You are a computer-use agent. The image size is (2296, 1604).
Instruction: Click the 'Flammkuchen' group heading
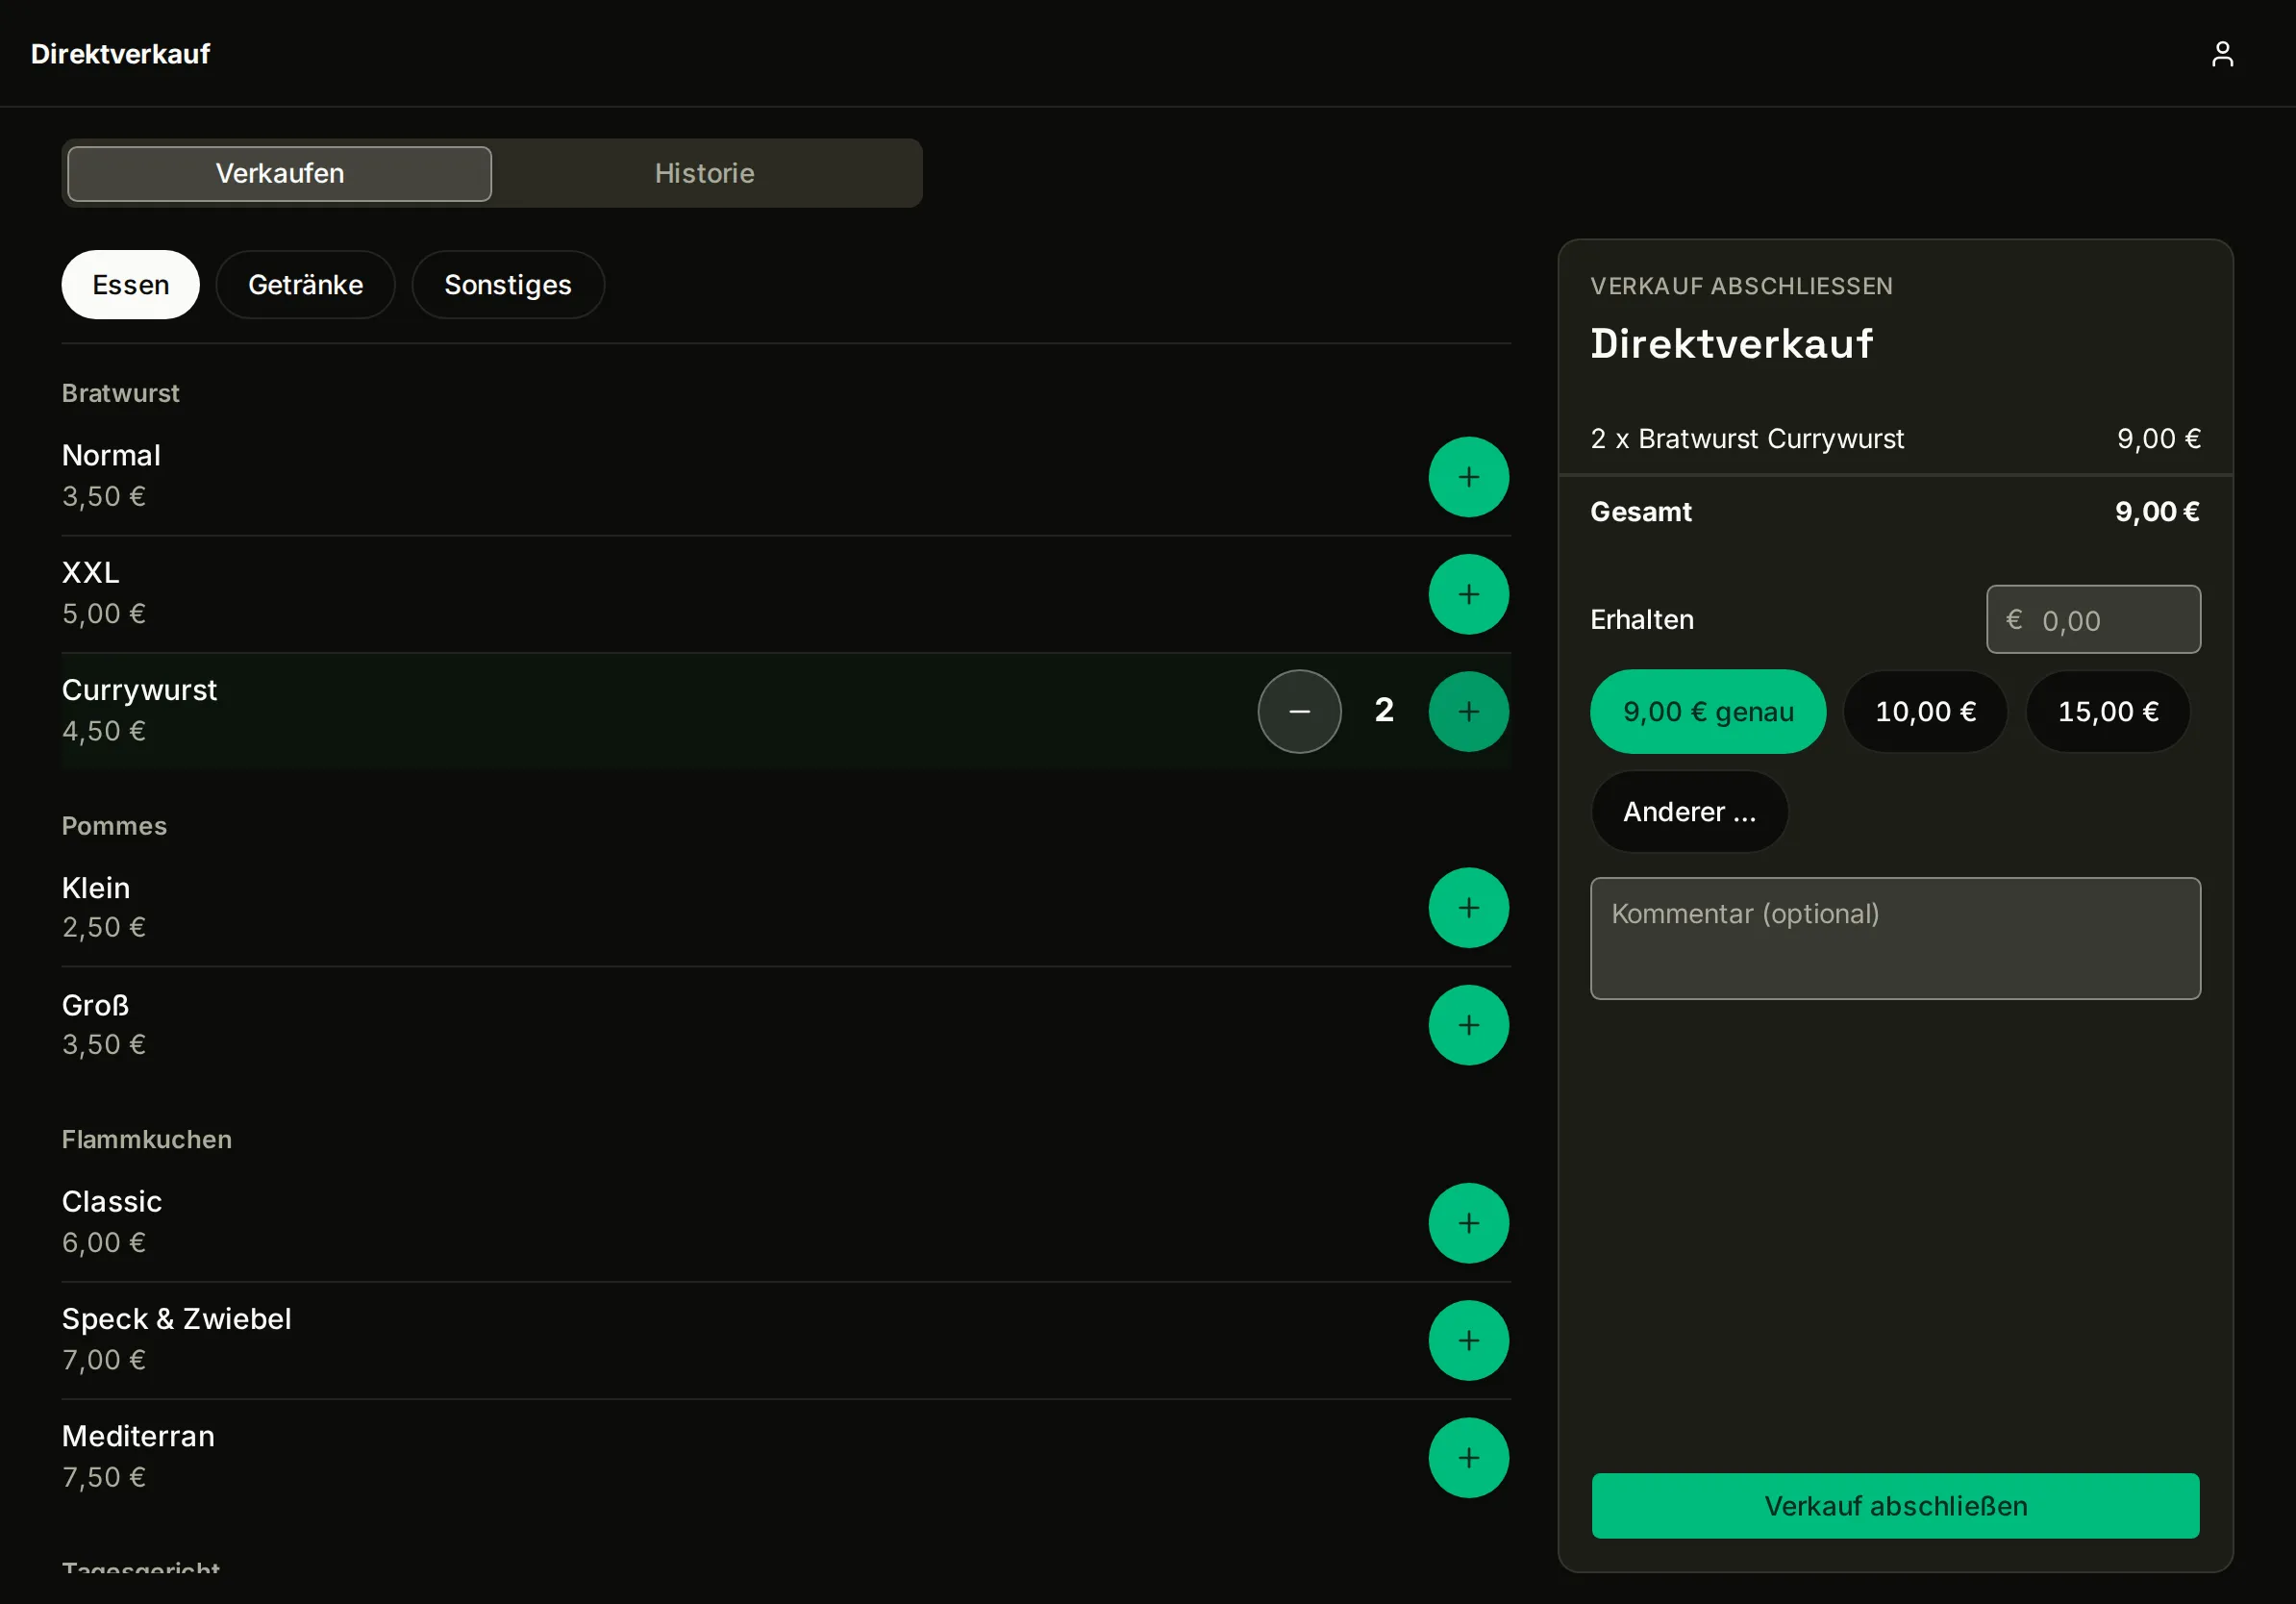click(147, 1139)
